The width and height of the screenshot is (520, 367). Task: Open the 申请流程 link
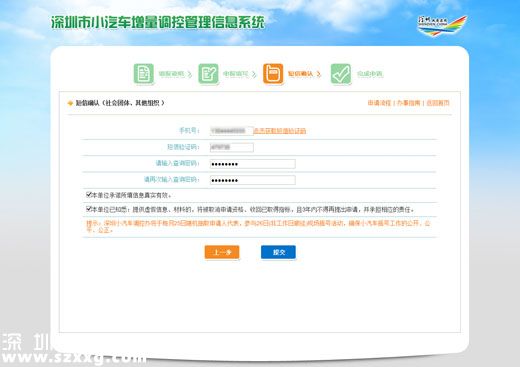pyautogui.click(x=379, y=103)
